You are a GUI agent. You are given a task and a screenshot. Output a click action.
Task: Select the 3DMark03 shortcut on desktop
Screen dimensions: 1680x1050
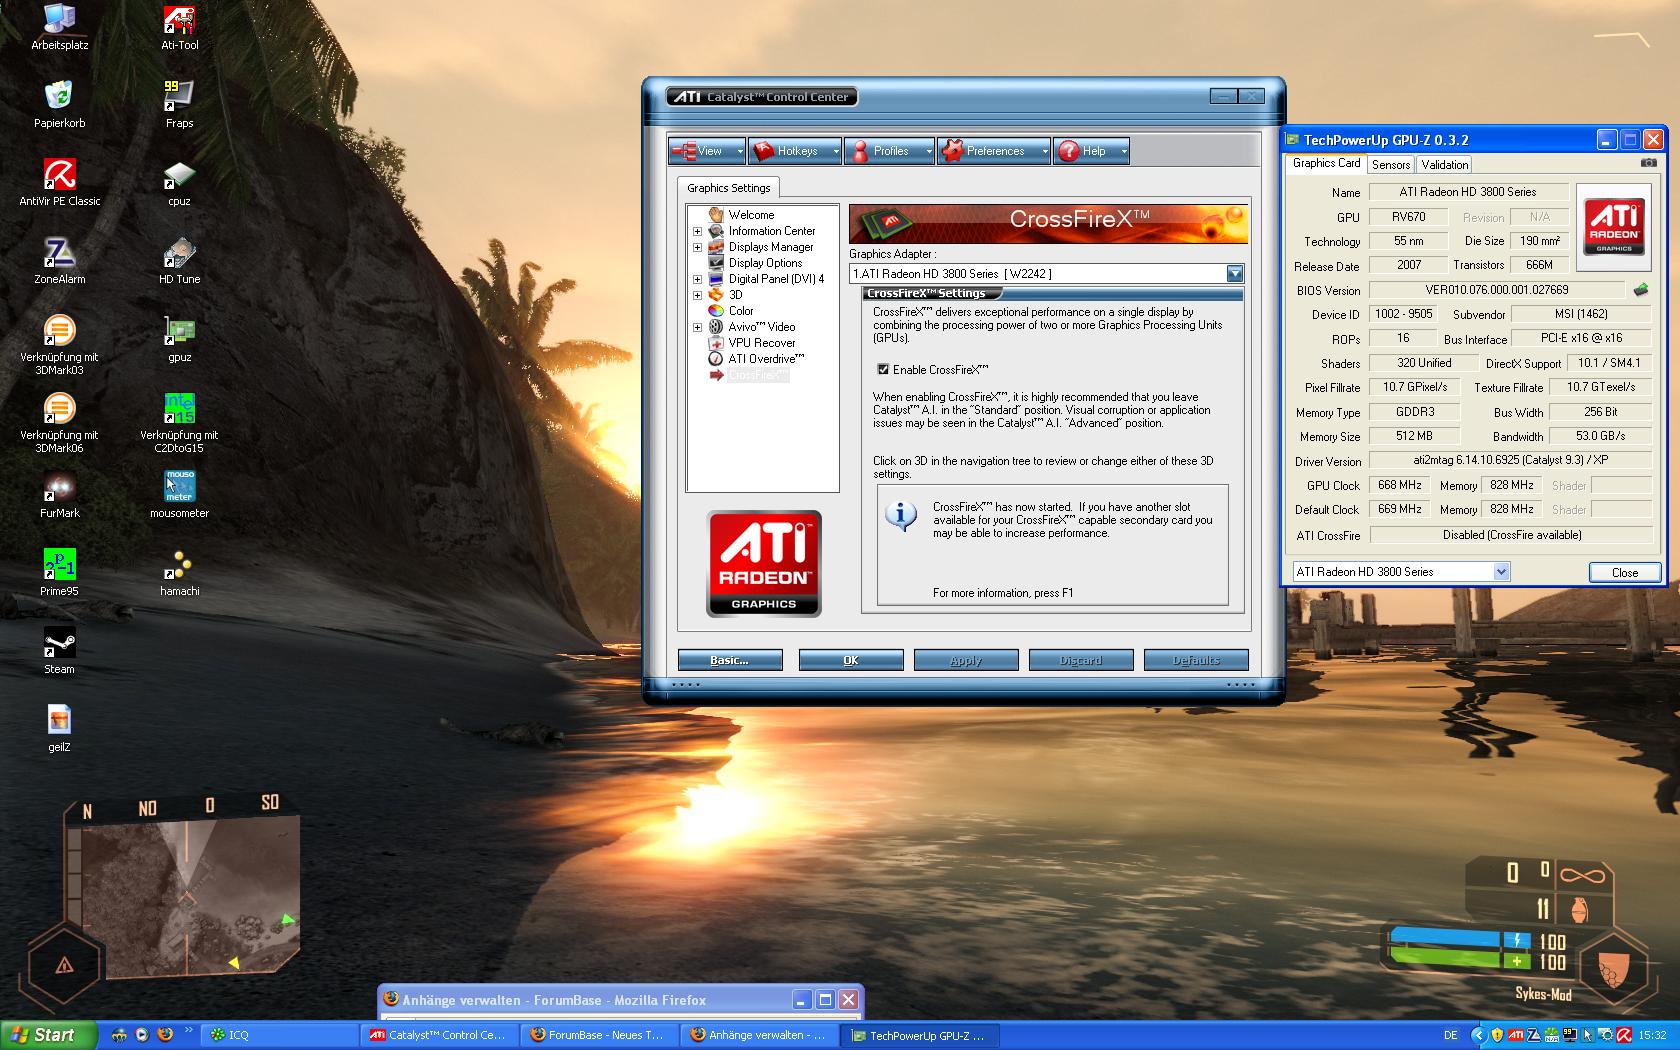click(60, 345)
